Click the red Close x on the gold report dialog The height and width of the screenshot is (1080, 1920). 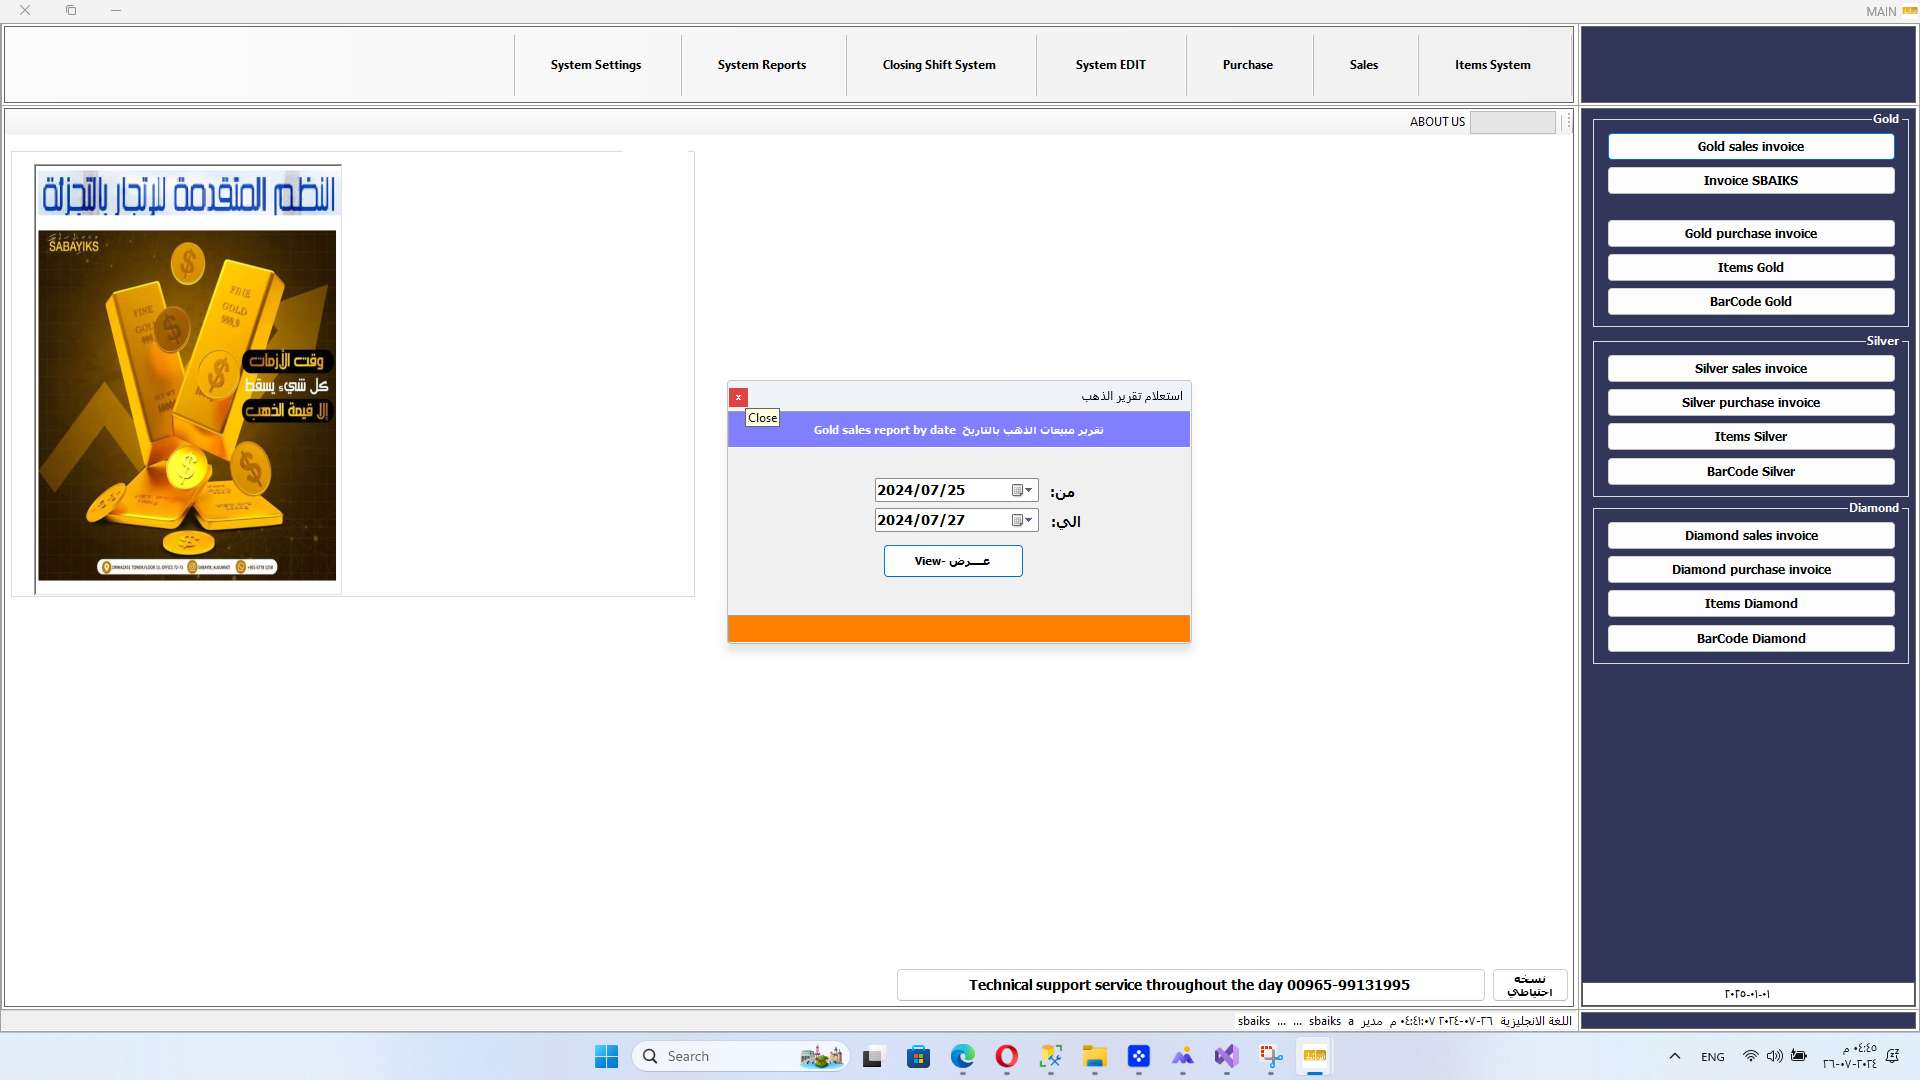[x=738, y=397]
